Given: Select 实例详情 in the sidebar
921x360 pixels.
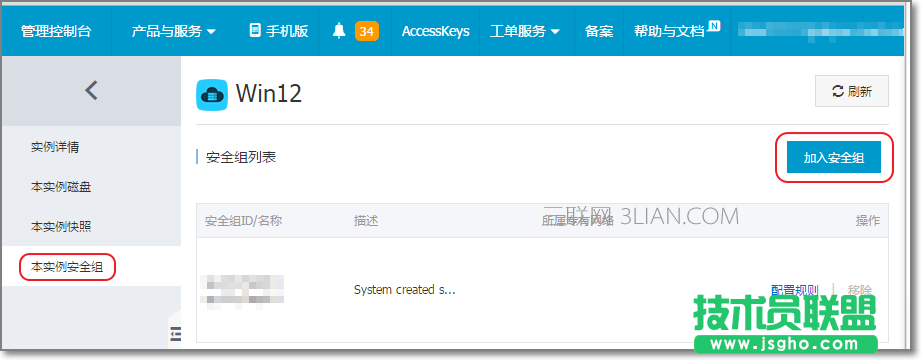Looking at the screenshot, I should pyautogui.click(x=55, y=147).
